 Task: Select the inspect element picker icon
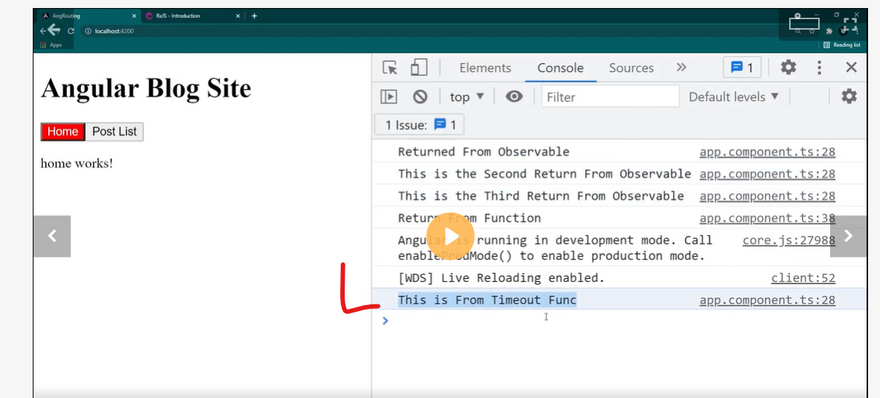[x=390, y=68]
